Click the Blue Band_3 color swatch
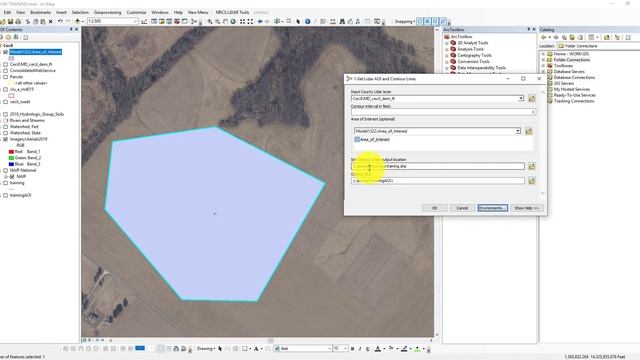 (x=11, y=164)
